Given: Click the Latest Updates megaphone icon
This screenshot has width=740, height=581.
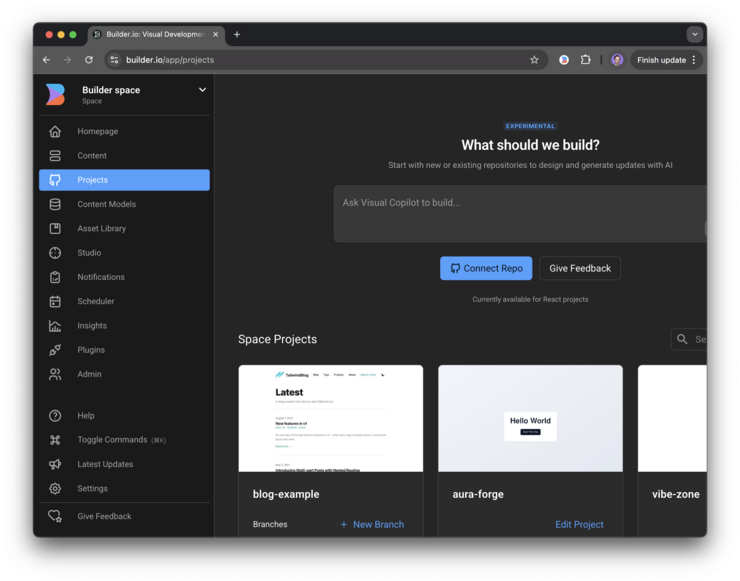Looking at the screenshot, I should [55, 464].
